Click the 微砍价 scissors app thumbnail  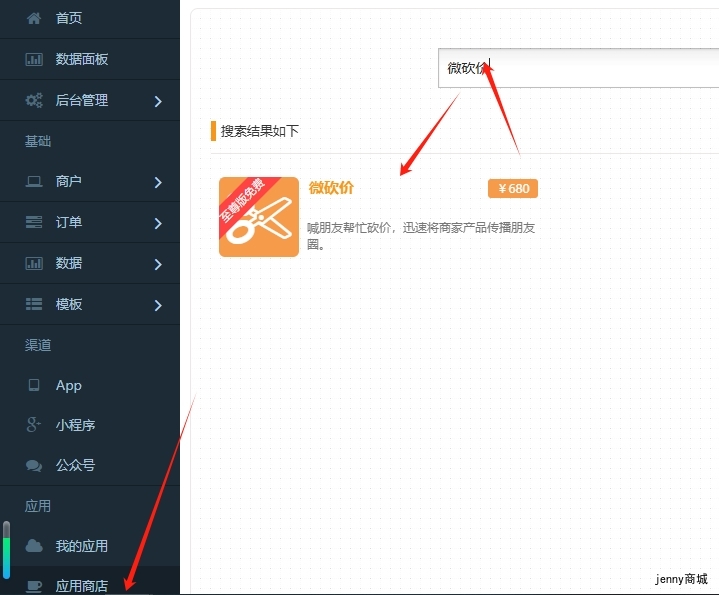point(259,217)
